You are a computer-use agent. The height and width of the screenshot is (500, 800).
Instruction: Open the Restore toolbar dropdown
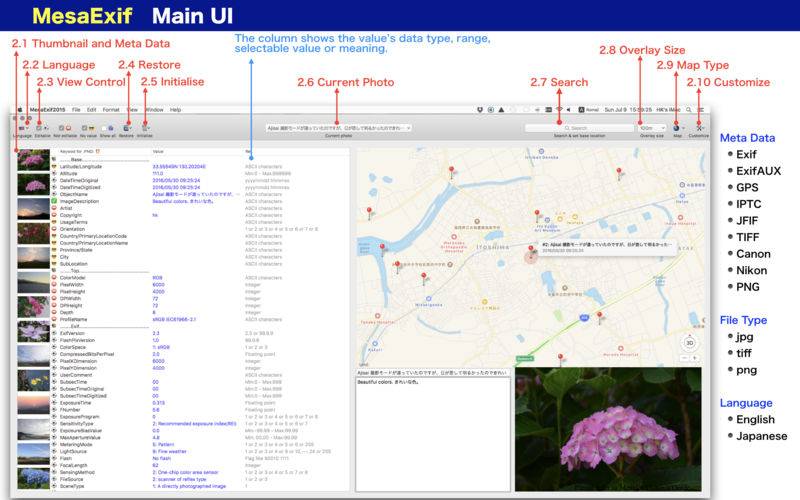(x=127, y=129)
